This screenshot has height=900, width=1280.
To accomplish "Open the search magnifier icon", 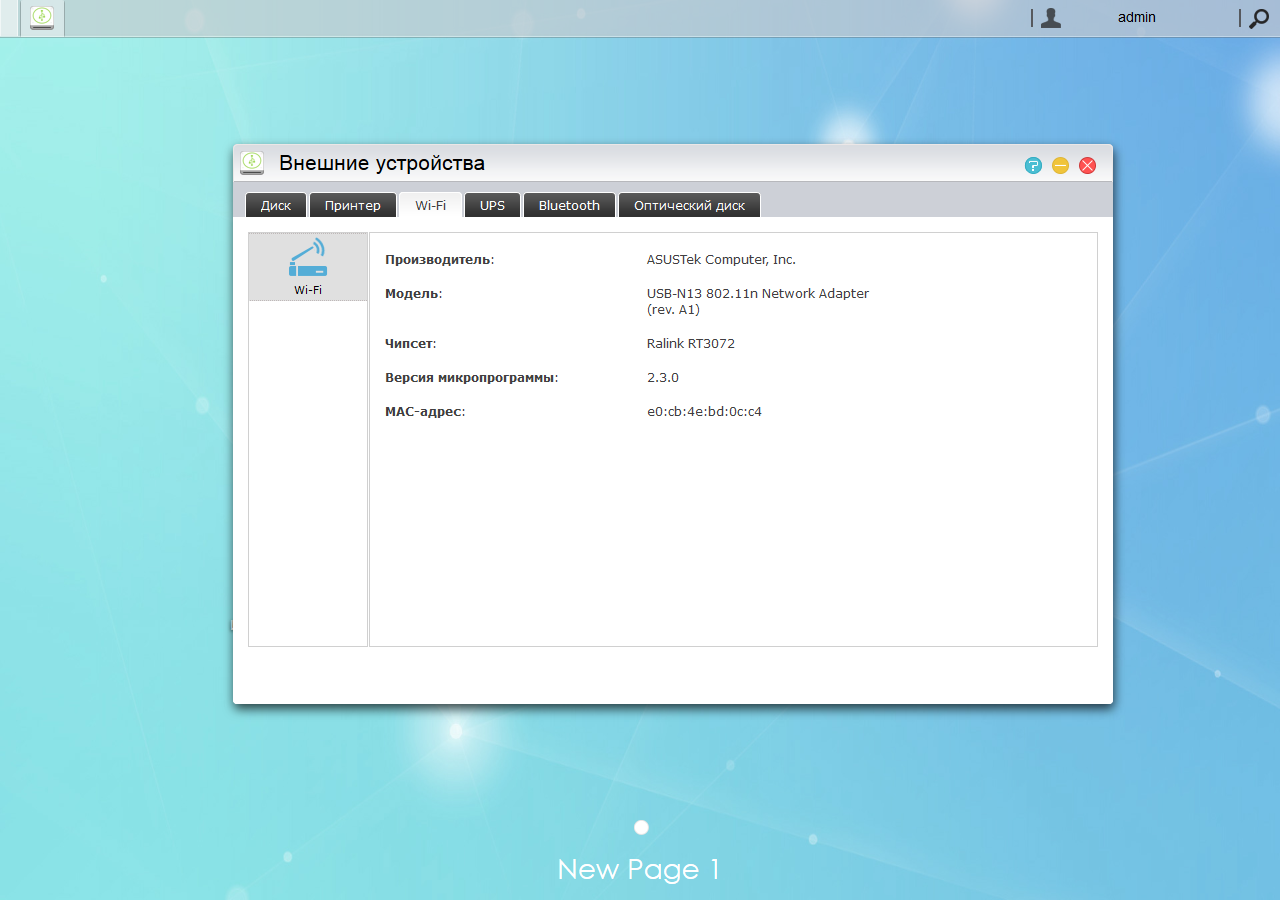I will (x=1259, y=17).
